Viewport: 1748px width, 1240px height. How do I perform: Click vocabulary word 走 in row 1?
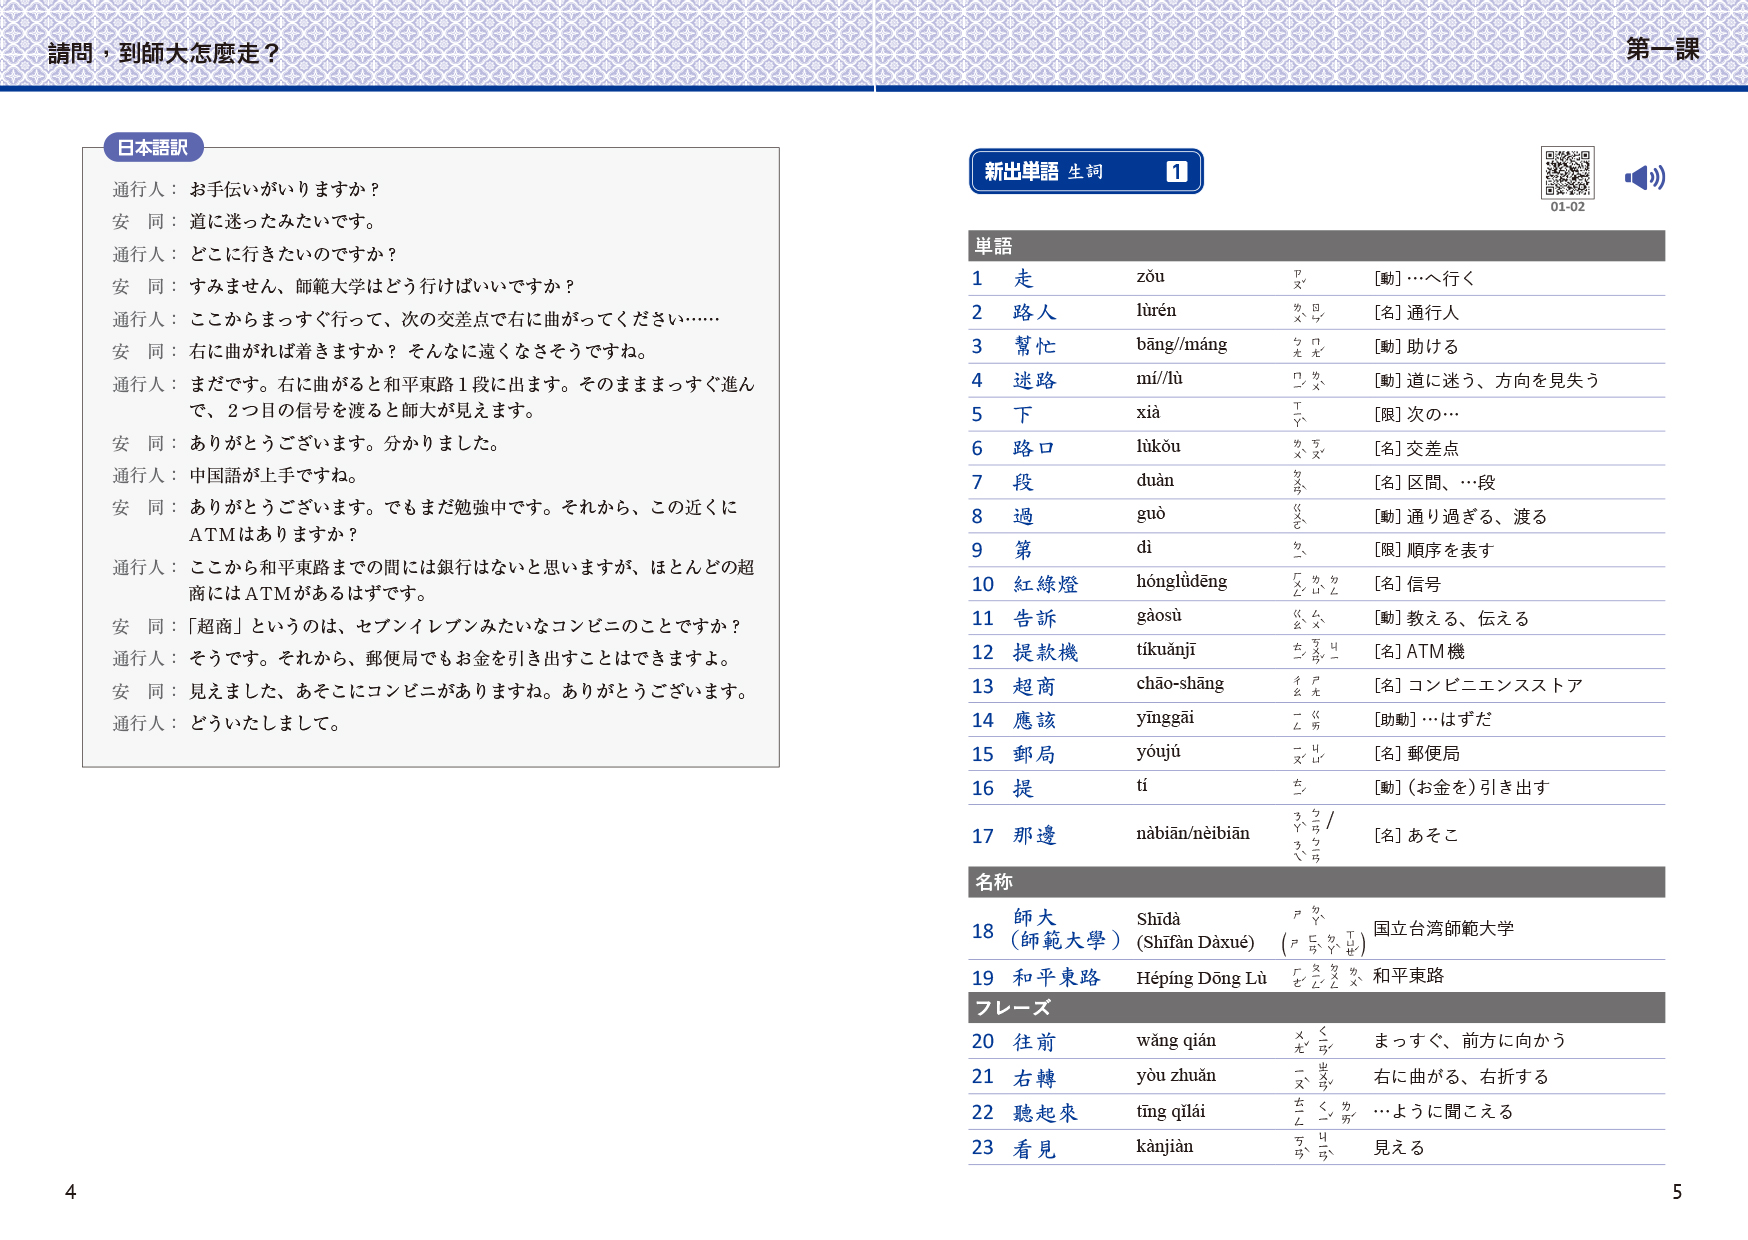[x=1023, y=279]
